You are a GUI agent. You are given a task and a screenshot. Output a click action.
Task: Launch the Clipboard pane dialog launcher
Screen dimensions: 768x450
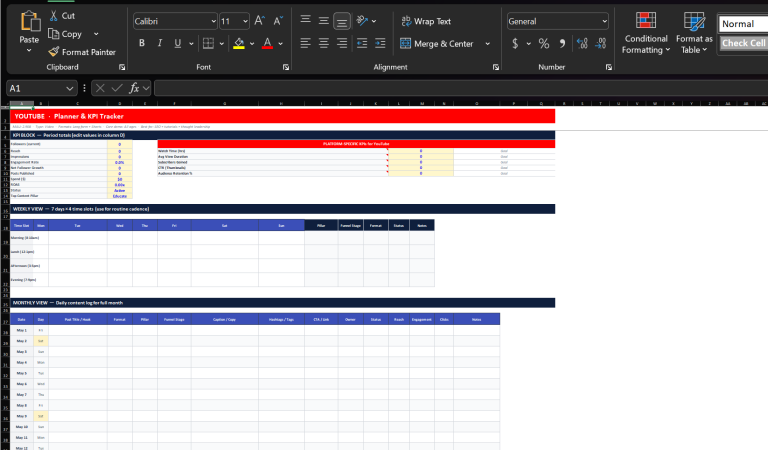[x=122, y=67]
